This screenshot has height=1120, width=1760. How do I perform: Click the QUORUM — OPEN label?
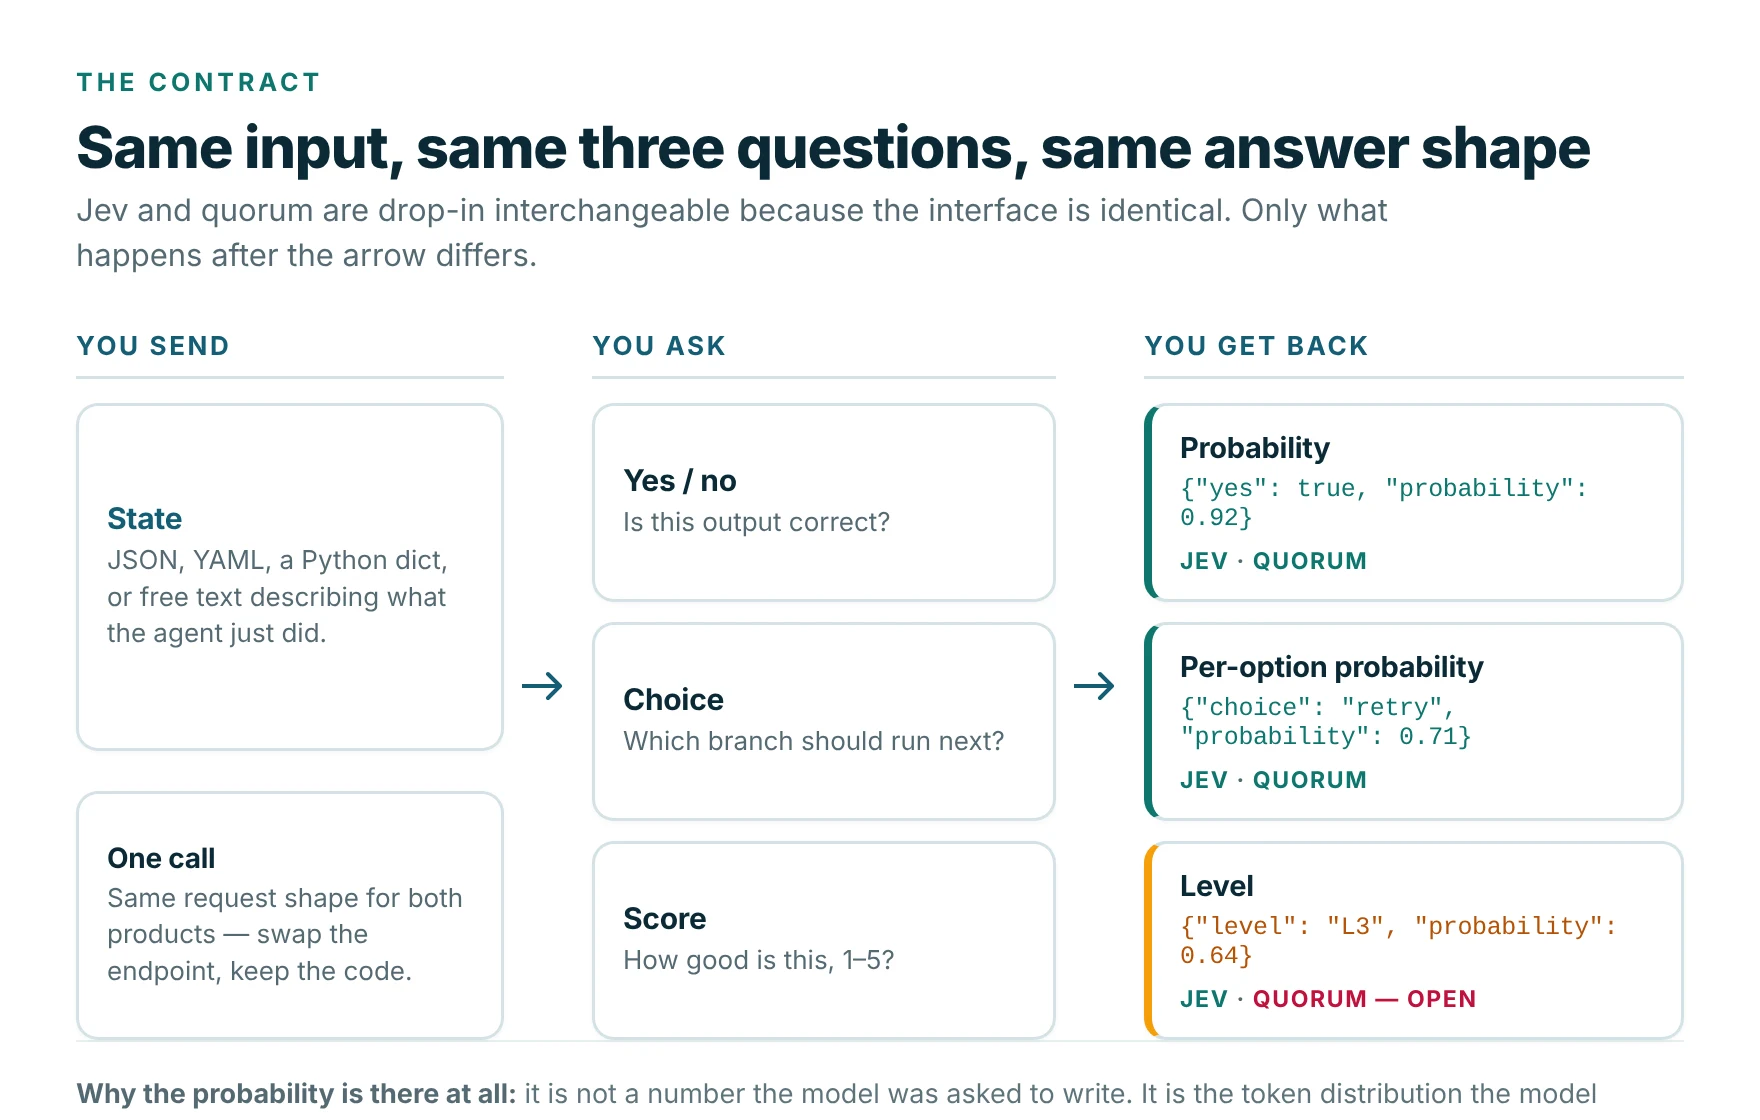[x=1364, y=999]
